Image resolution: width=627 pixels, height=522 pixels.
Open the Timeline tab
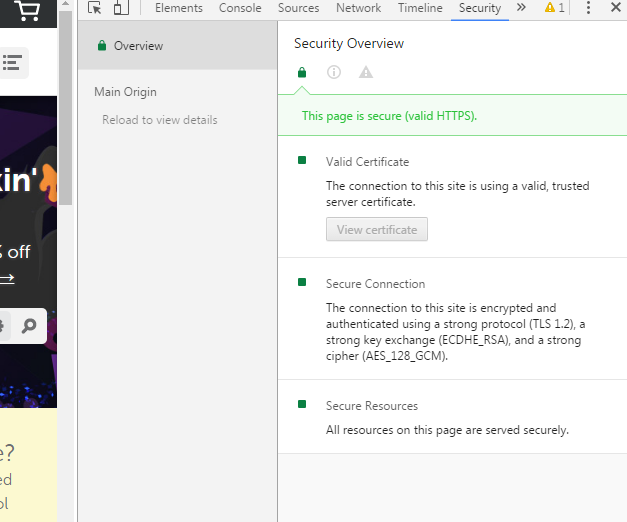click(420, 8)
